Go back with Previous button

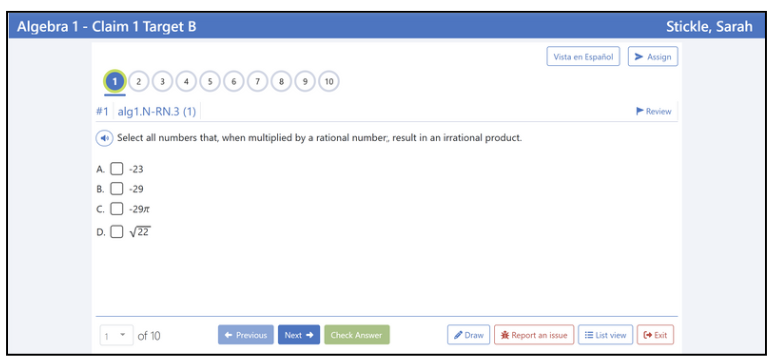tap(246, 335)
